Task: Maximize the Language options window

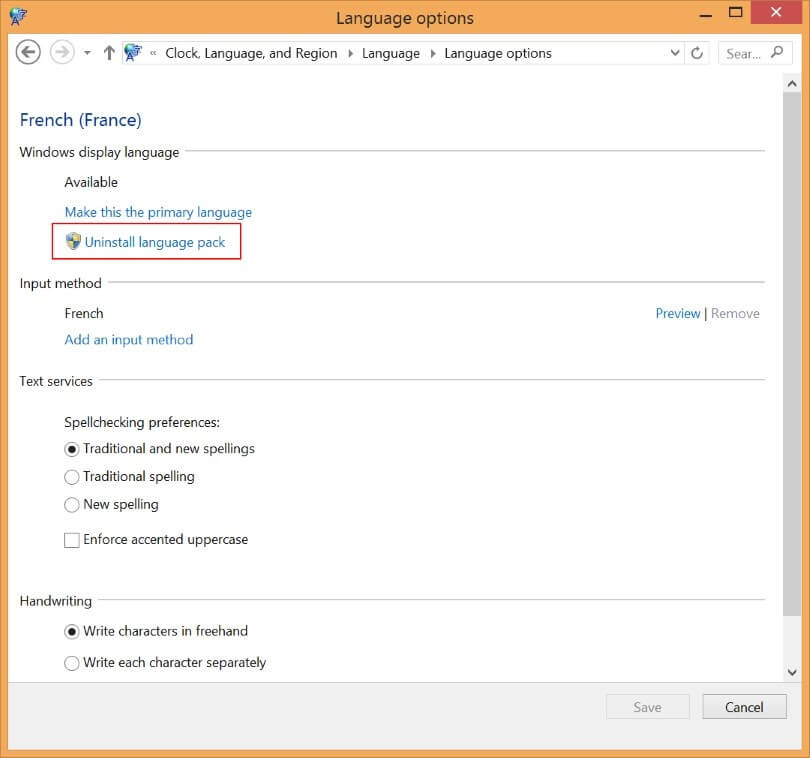Action: click(x=735, y=12)
